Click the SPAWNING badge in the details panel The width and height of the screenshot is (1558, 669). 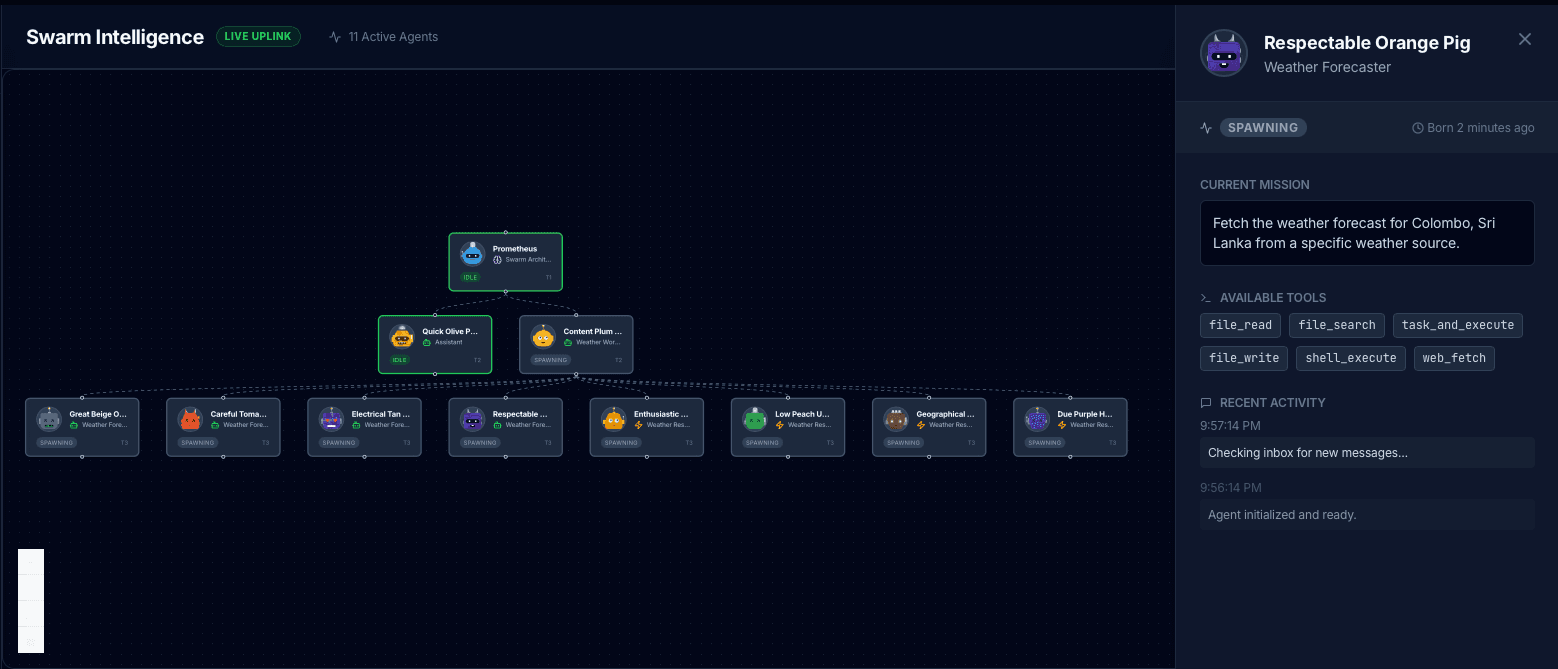(1263, 128)
